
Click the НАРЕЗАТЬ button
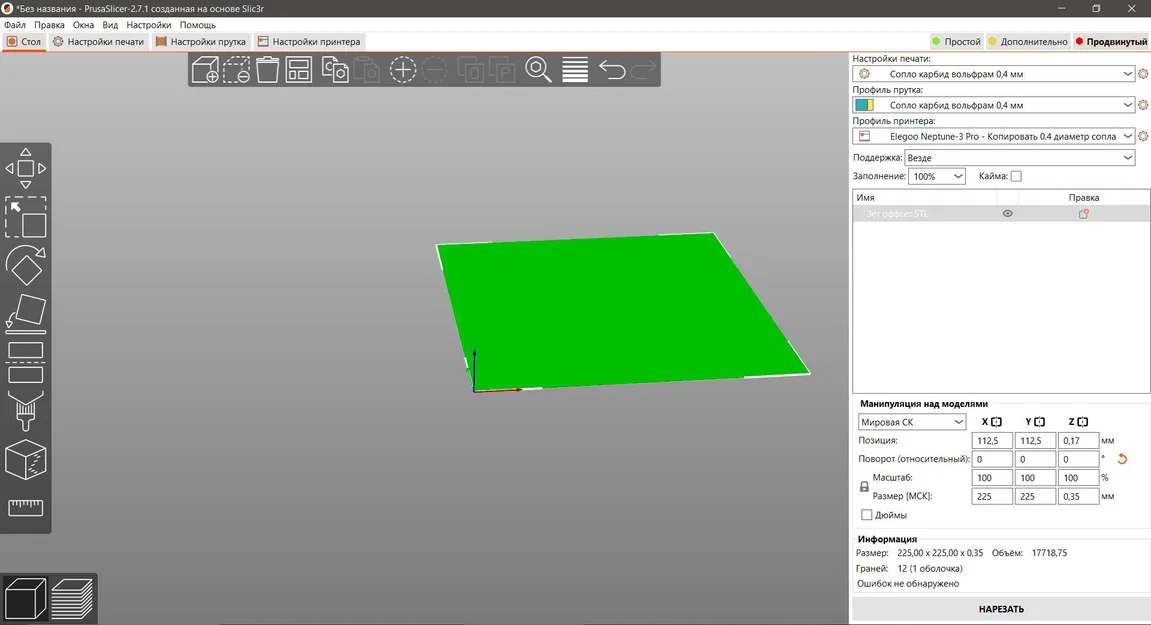point(1000,608)
